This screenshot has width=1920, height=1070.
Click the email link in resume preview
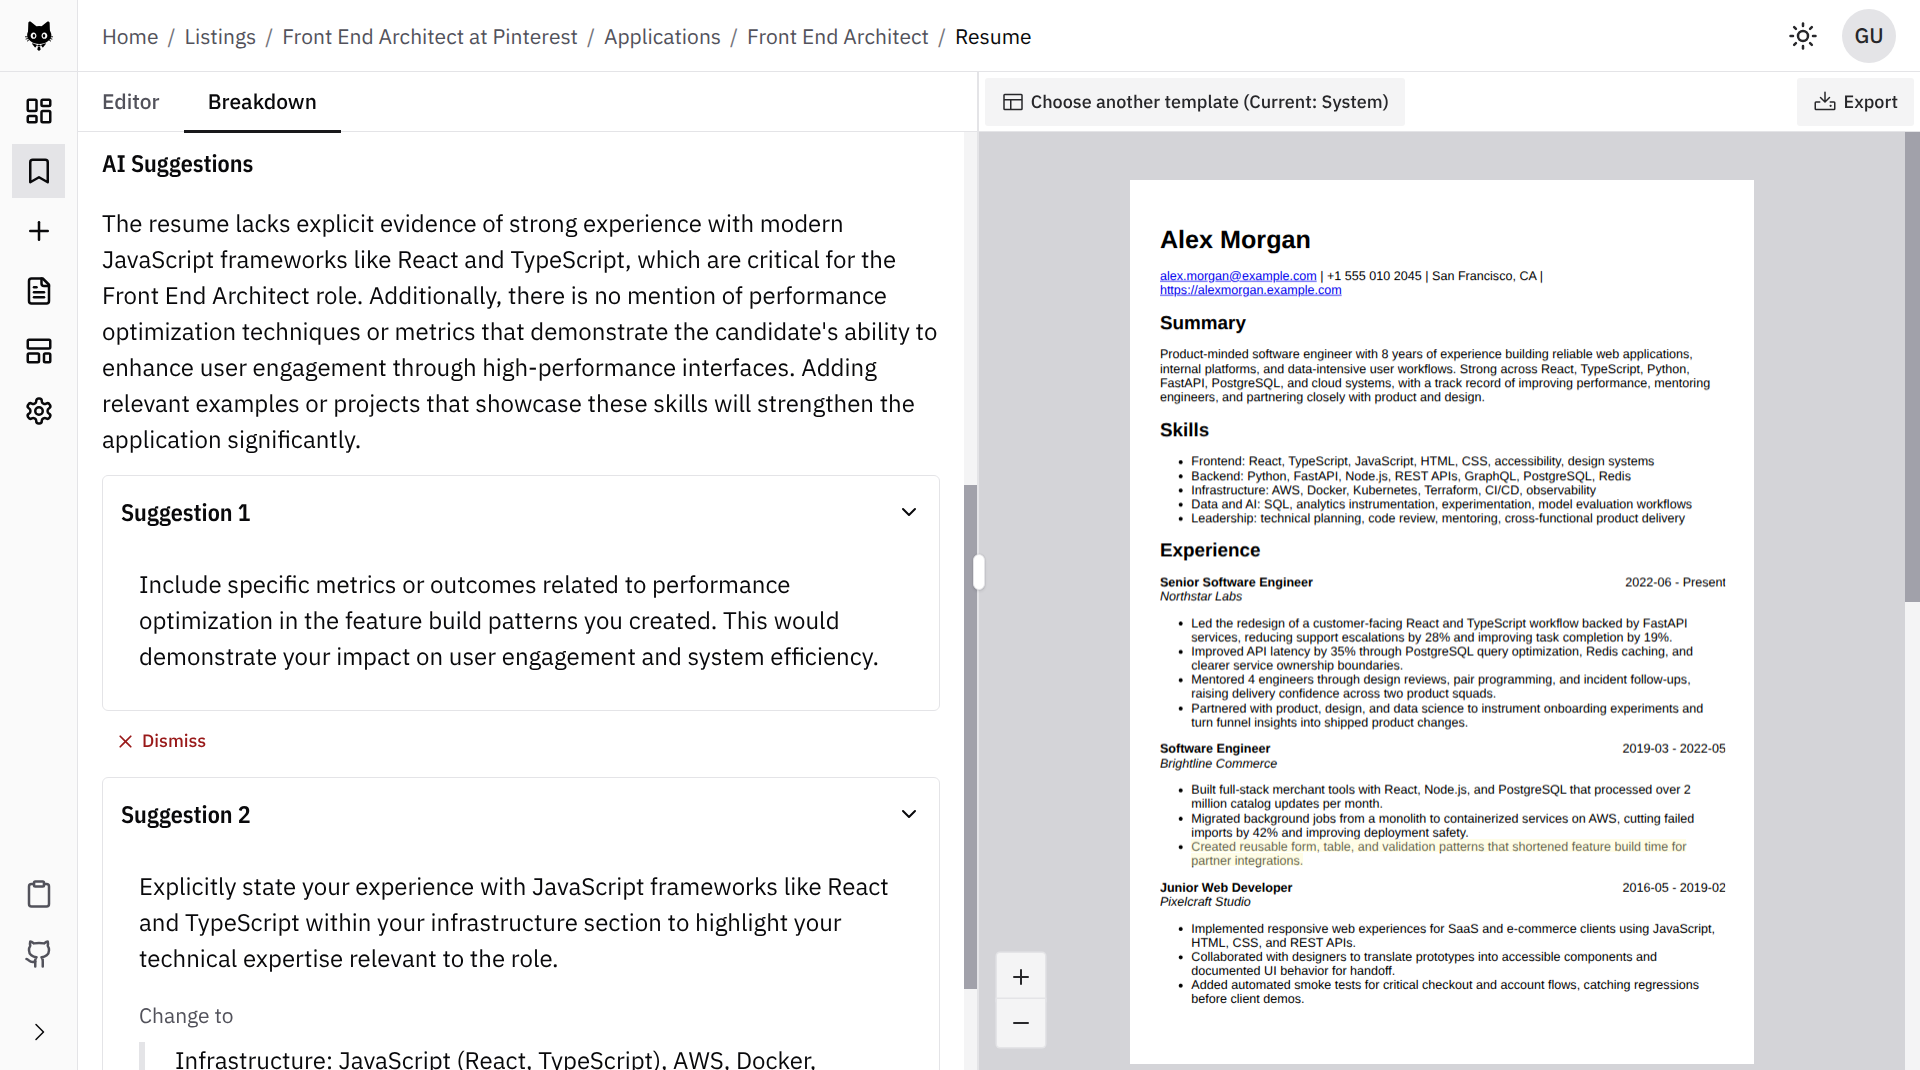point(1238,276)
